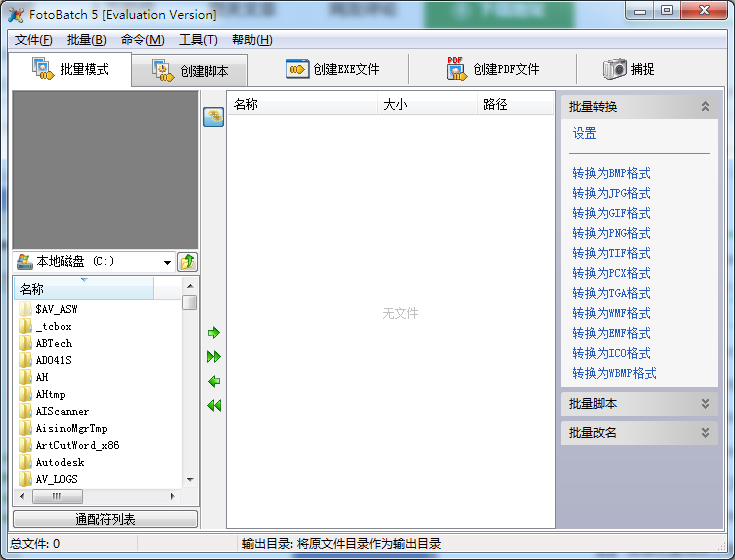Click the 批量模式 tab icon
Image resolution: width=735 pixels, height=560 pixels.
pos(43,68)
